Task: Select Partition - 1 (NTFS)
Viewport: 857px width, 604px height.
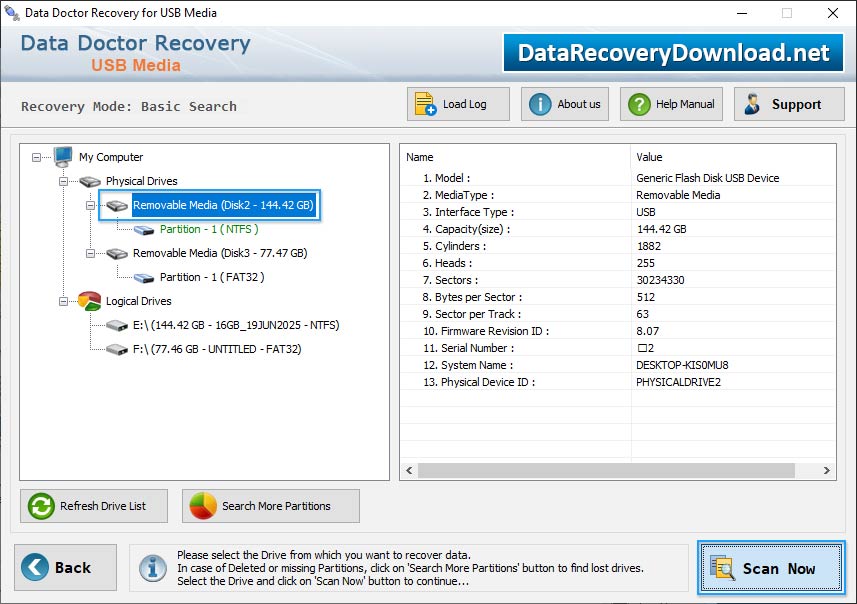Action: tap(209, 229)
